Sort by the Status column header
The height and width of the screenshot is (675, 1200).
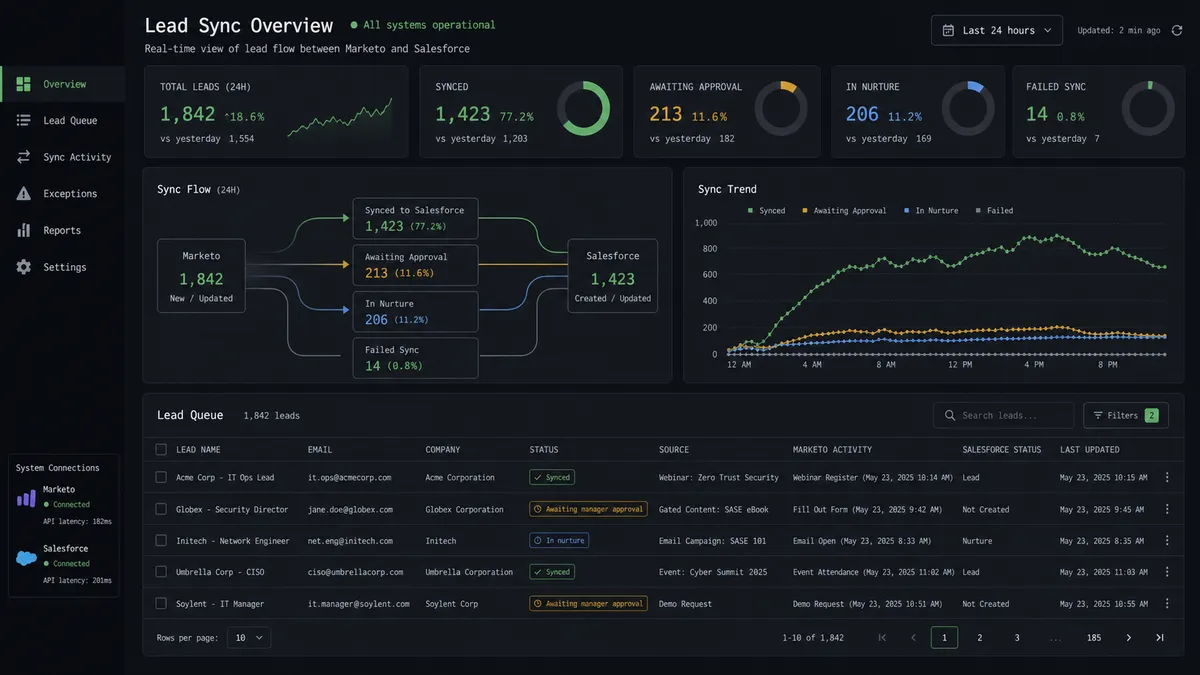tap(544, 450)
